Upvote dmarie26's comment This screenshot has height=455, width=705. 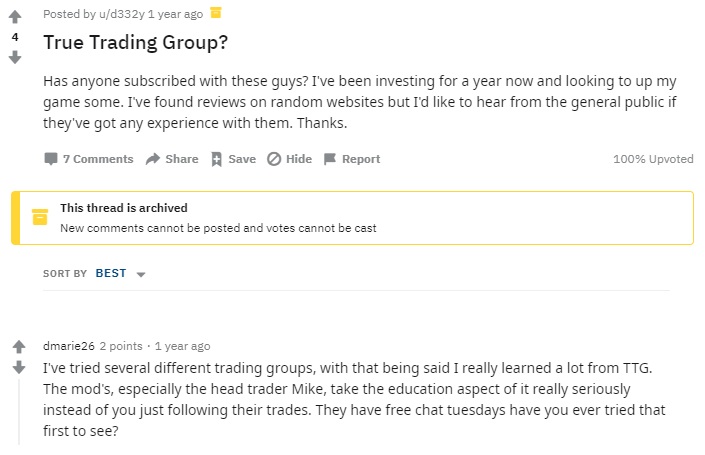pos(19,347)
